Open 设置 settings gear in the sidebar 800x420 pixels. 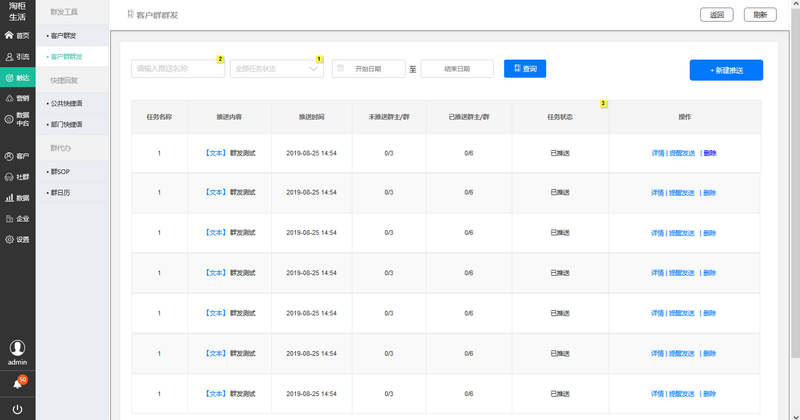[x=17, y=239]
